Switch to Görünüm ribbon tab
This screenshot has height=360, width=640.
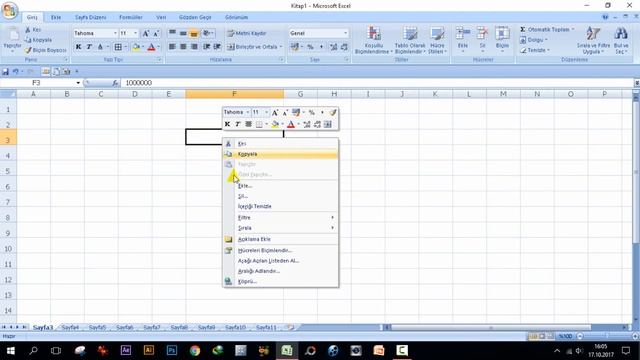[x=237, y=17]
